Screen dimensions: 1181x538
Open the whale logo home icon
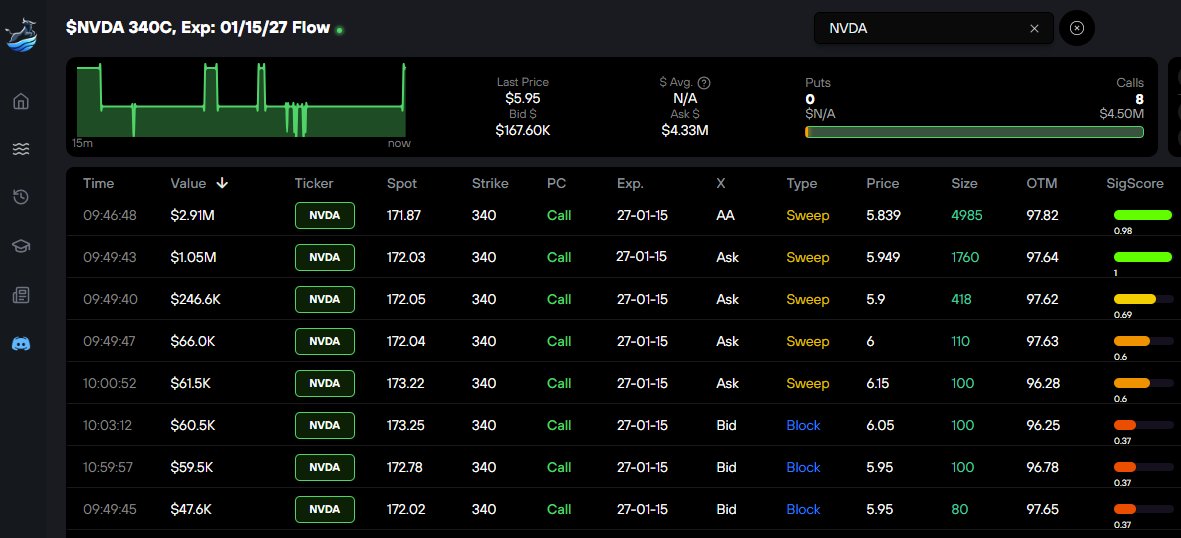(x=21, y=35)
